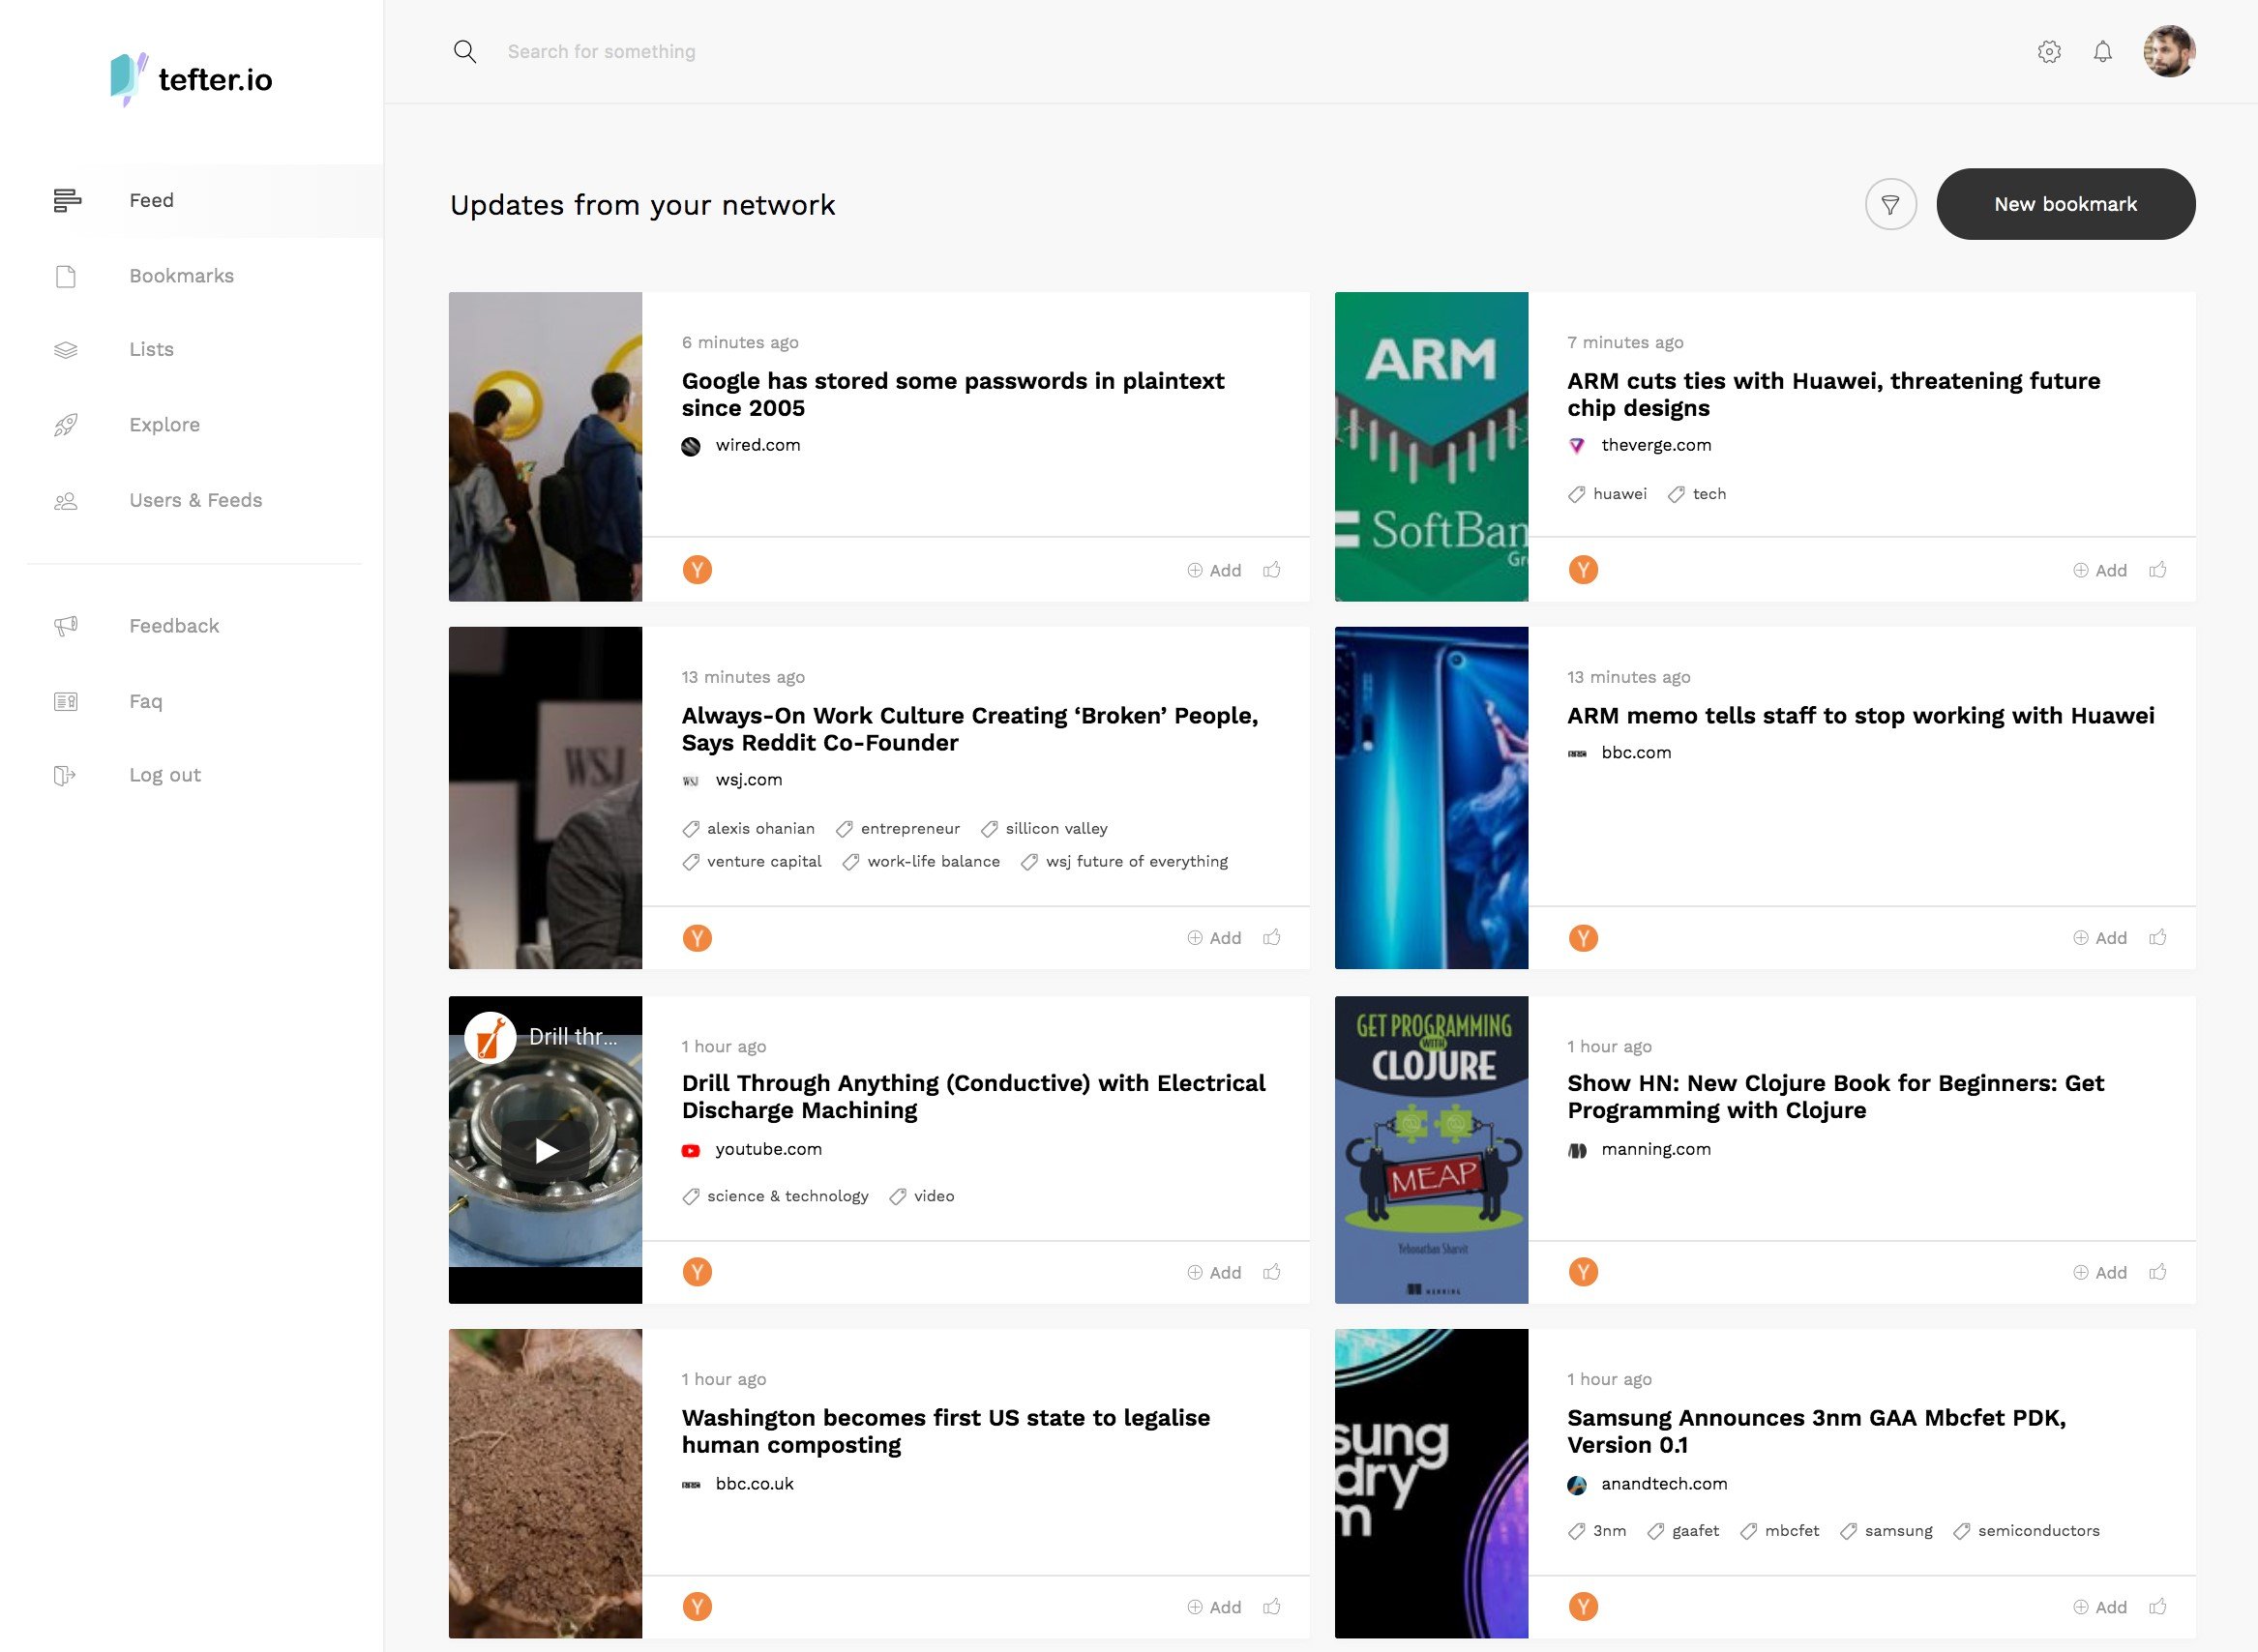Open the Y user badge on ARM cuts ties card
This screenshot has height=1652, width=2258.
coord(1583,570)
